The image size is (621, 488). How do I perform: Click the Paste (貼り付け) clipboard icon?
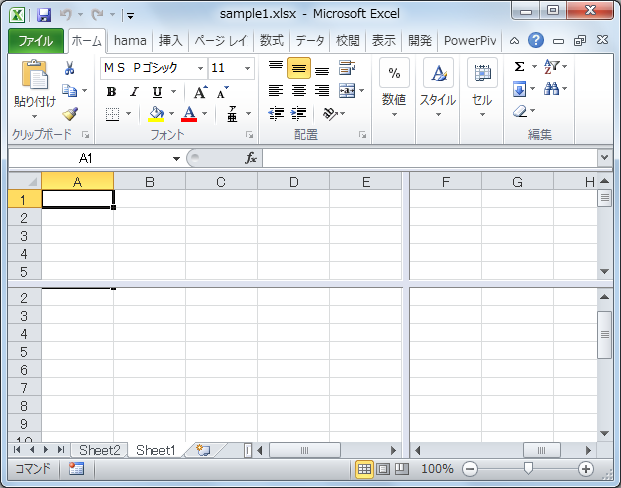(35, 74)
